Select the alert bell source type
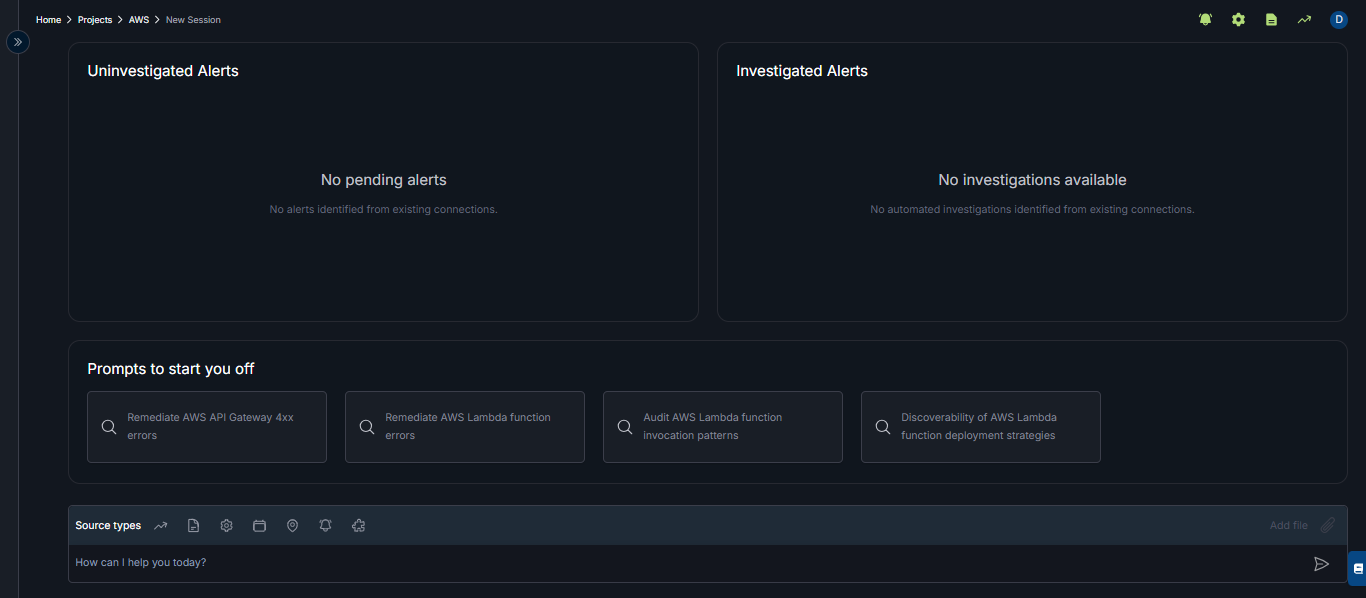1366x598 pixels. point(325,525)
